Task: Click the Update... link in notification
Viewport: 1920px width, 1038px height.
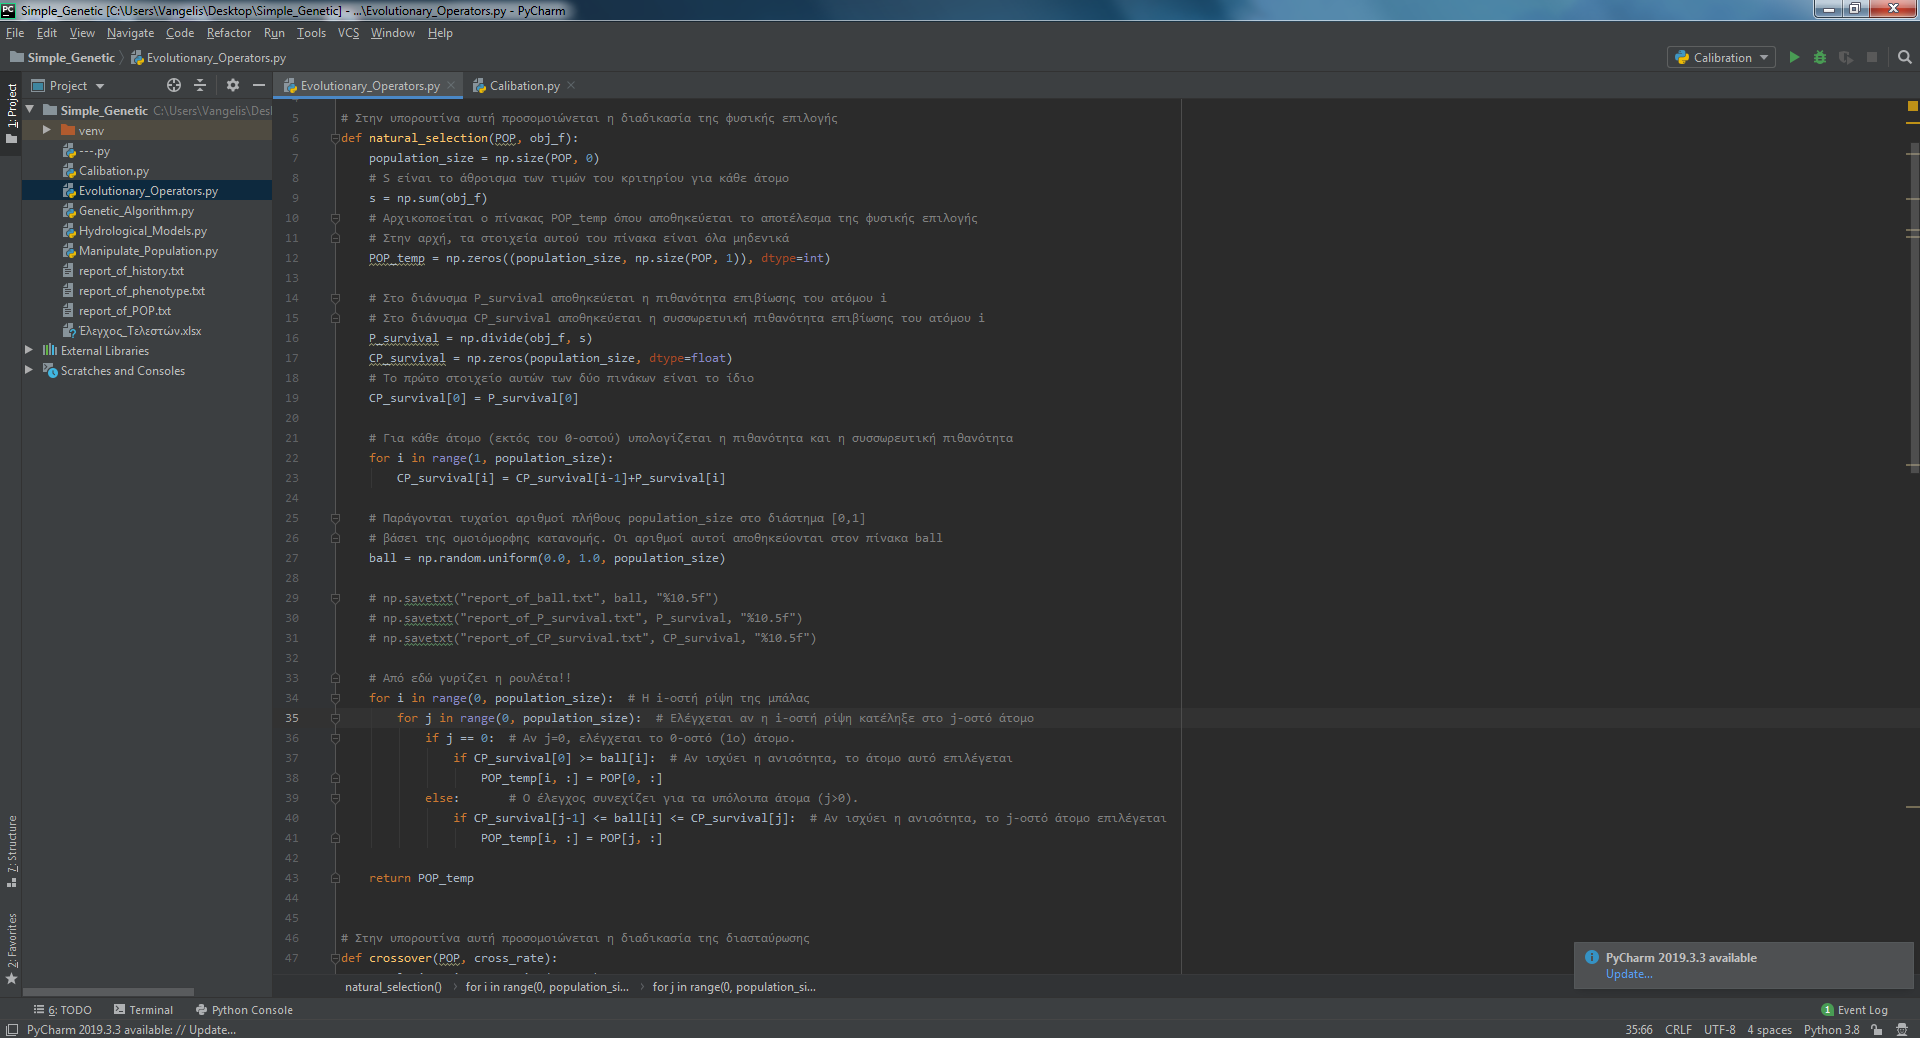Action: (x=1629, y=975)
